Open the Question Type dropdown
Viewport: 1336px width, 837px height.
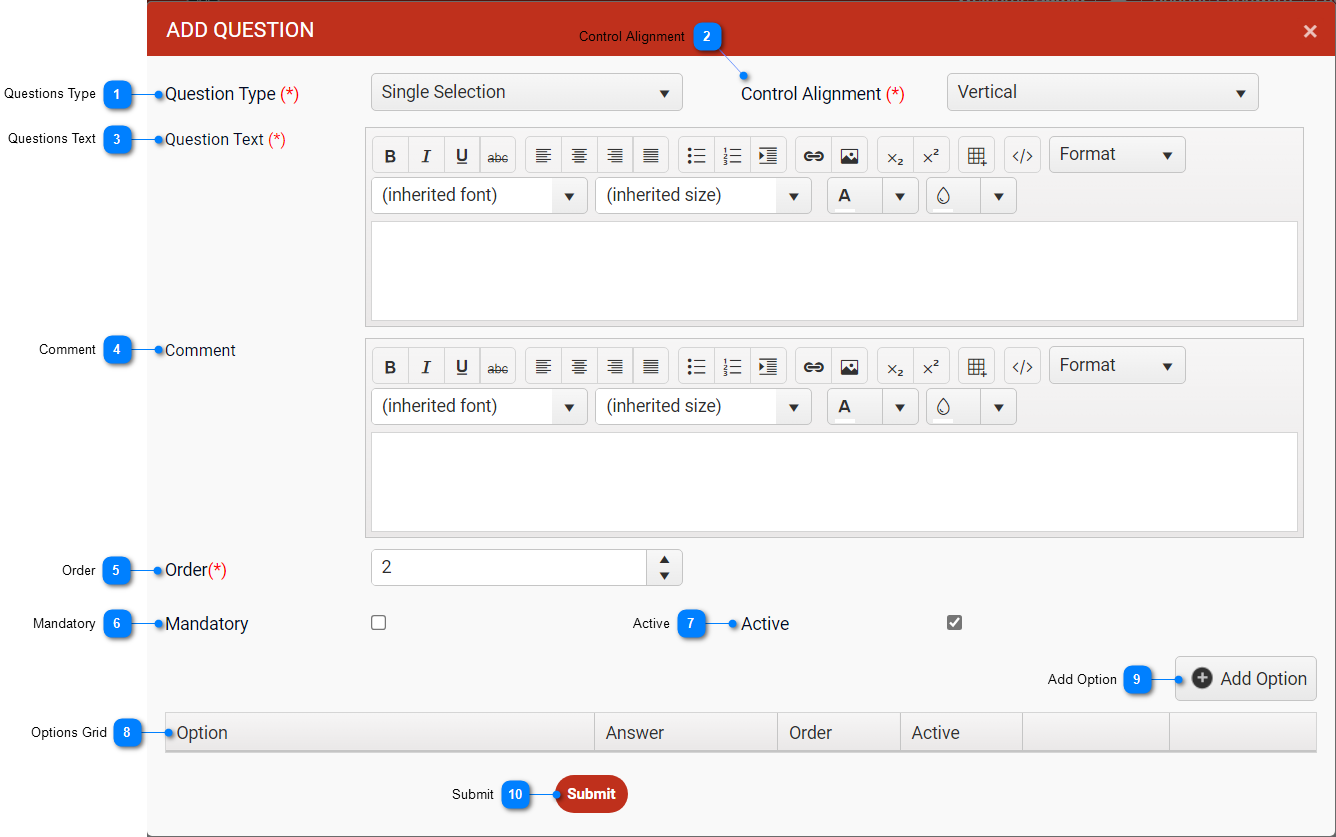point(527,92)
